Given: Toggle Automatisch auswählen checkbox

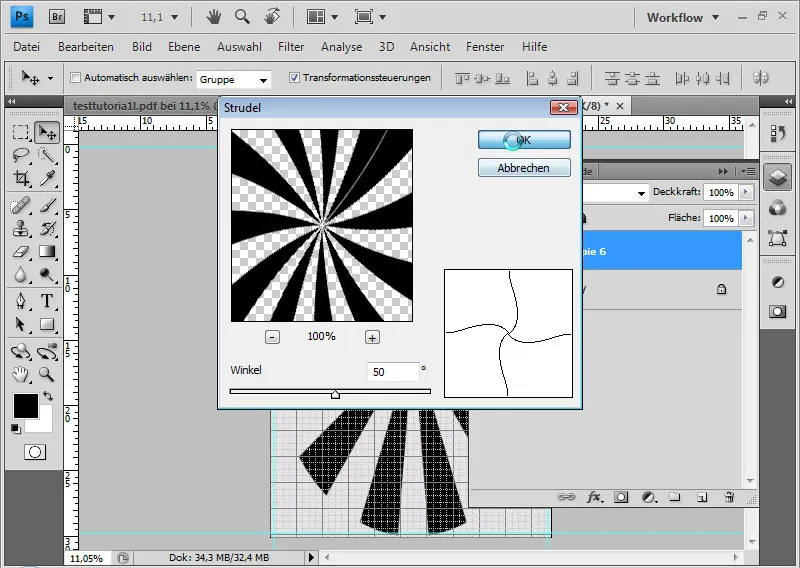Looking at the screenshot, I should [76, 78].
